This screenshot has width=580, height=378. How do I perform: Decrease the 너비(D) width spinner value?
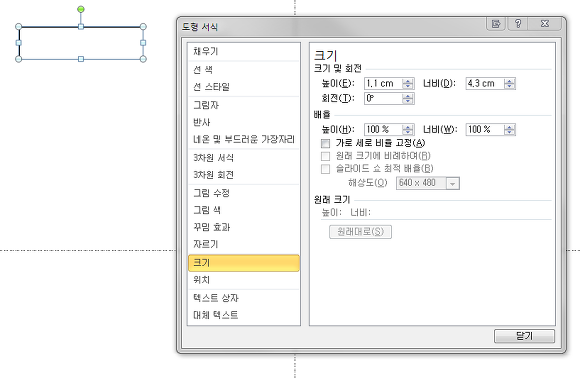(509, 86)
